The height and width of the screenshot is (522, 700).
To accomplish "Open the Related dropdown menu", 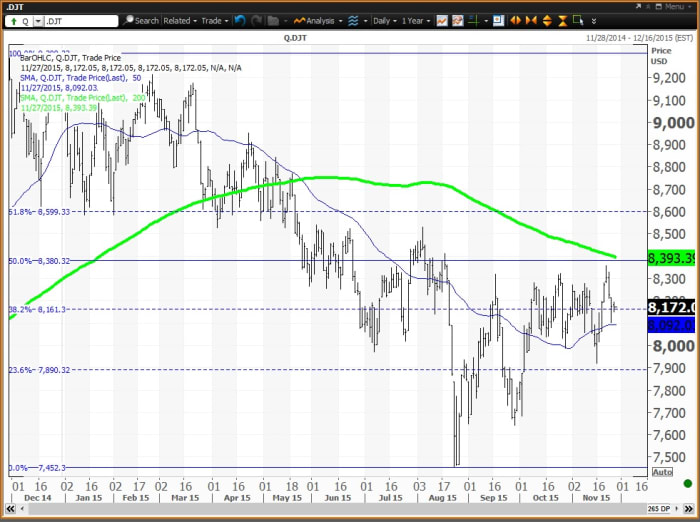I will [180, 20].
